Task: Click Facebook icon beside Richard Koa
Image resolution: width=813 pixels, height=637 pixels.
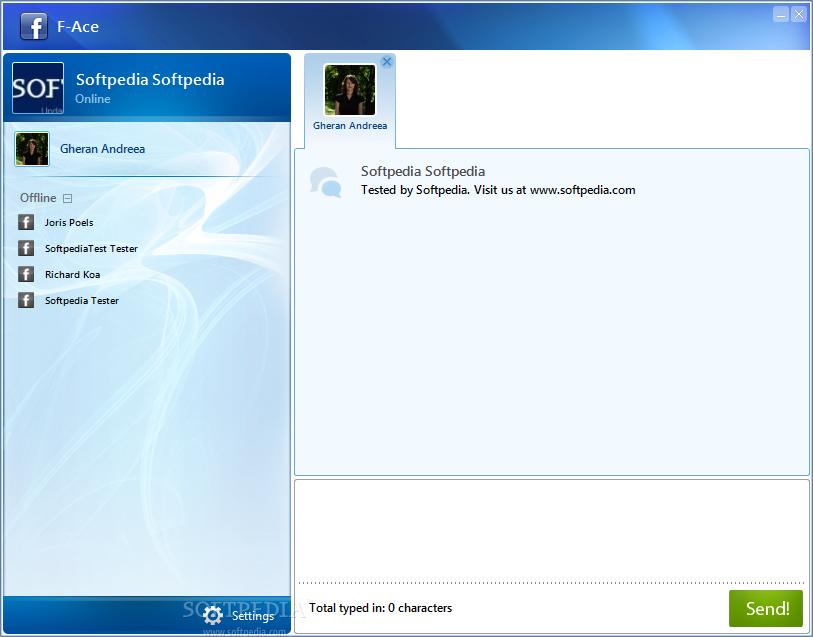Action: click(x=26, y=274)
